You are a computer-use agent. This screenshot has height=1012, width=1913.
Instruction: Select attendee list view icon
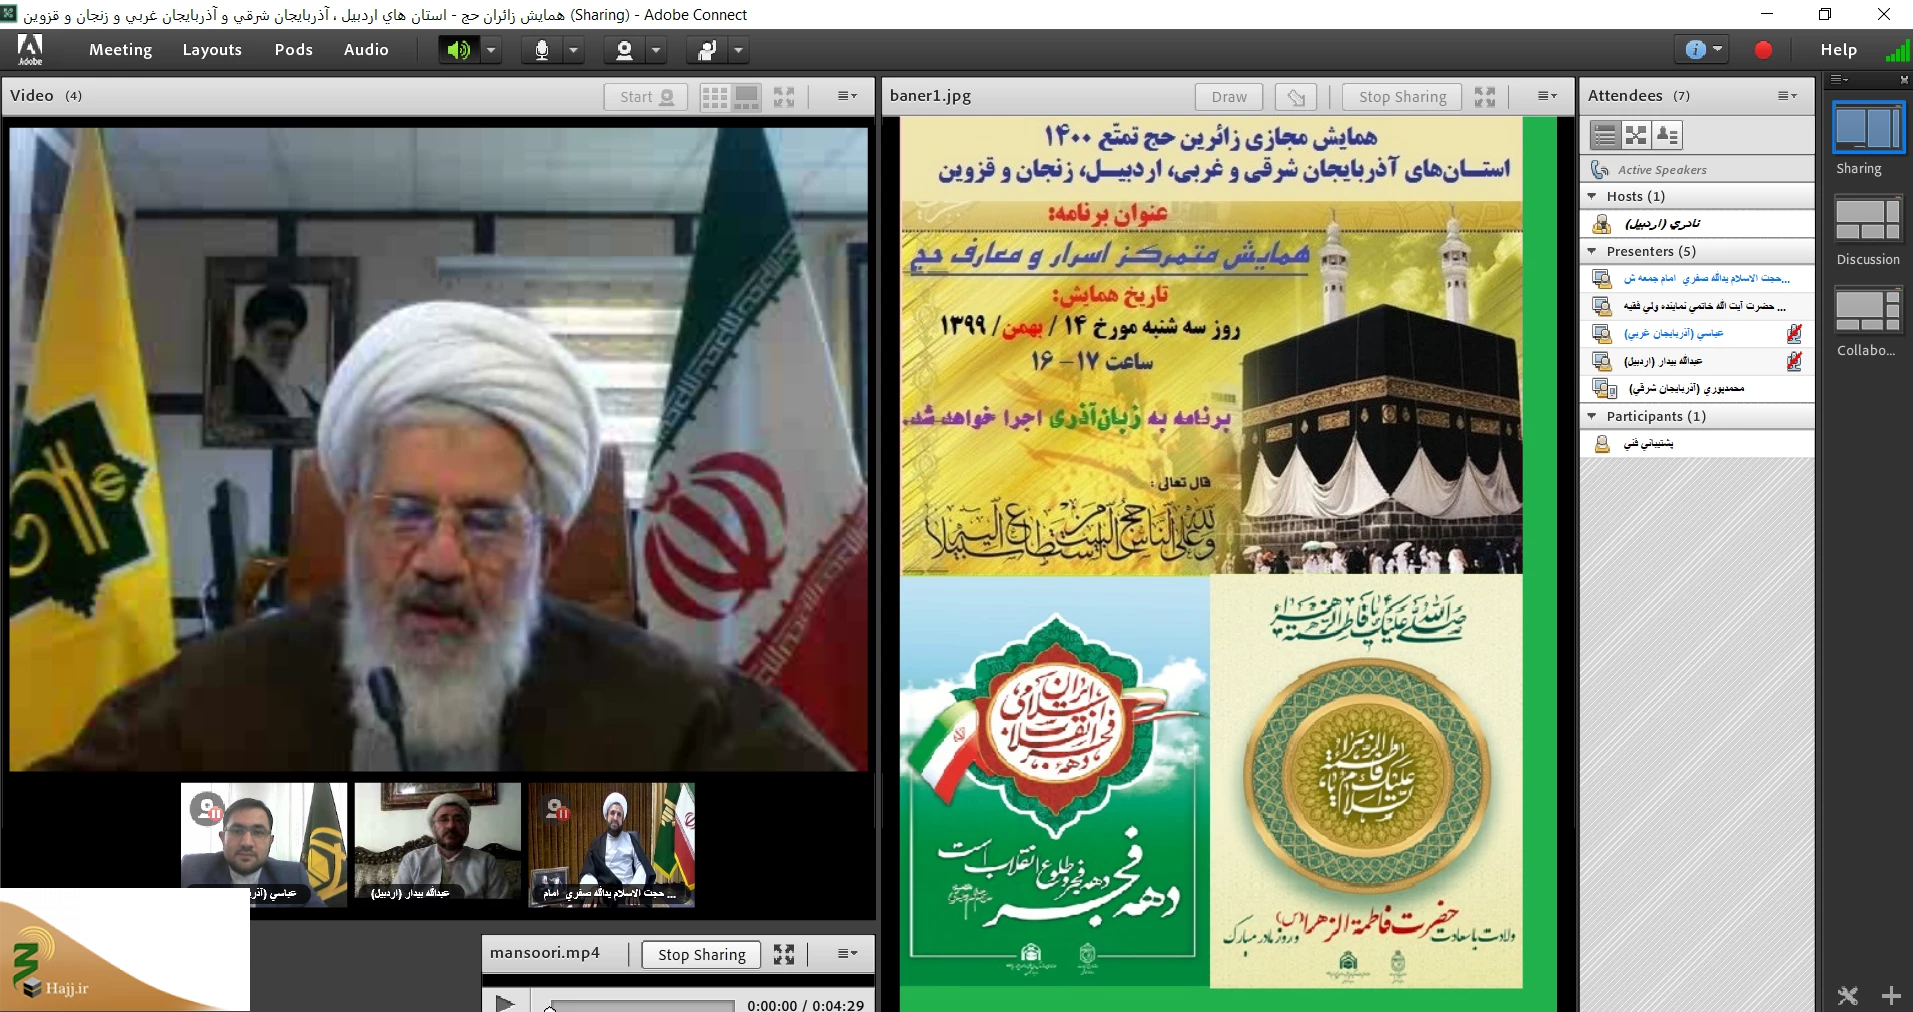(1605, 135)
